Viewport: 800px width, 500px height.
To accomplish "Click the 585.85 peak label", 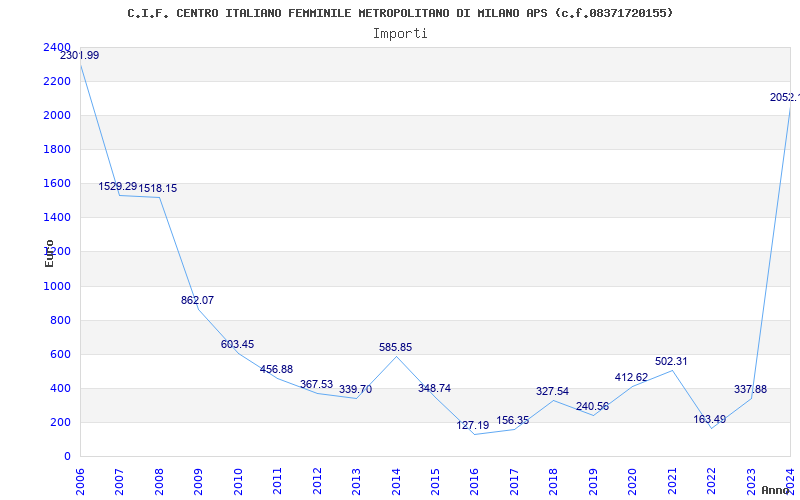I will [395, 347].
